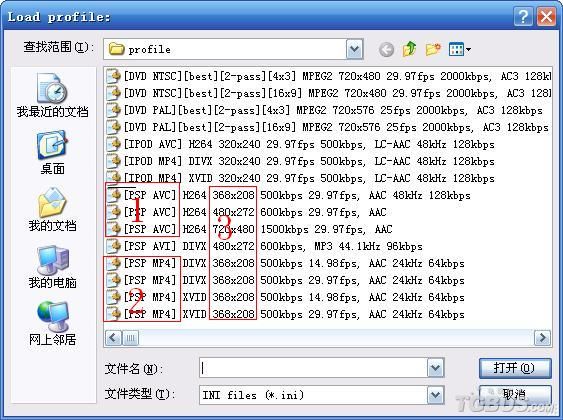This screenshot has width=563, height=420.
Task: Click the Back navigation arrow icon
Action: click(x=386, y=50)
